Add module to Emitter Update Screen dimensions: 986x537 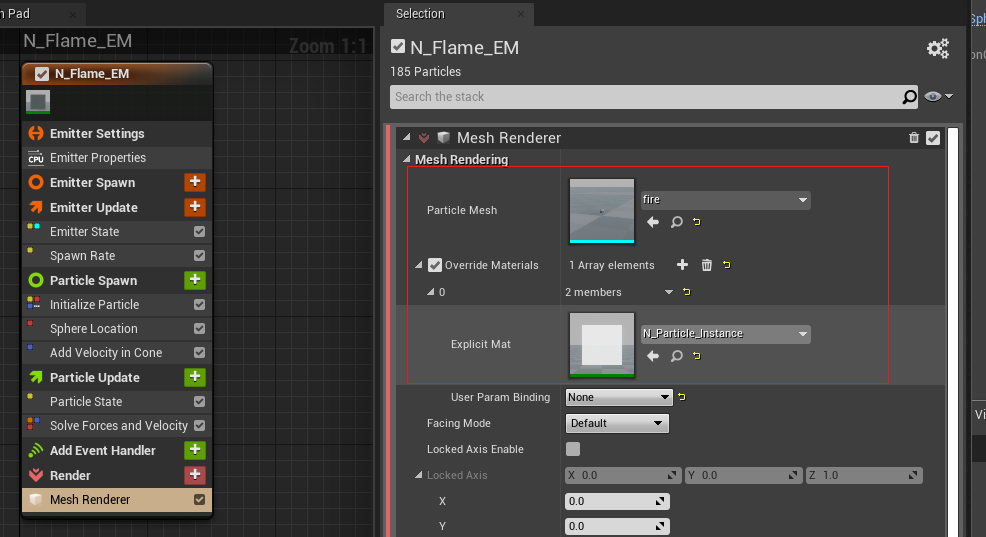195,207
